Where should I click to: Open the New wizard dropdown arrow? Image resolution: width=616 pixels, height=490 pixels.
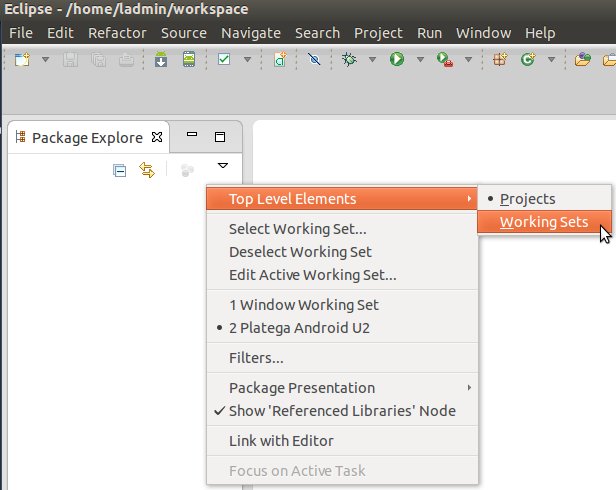click(x=46, y=60)
